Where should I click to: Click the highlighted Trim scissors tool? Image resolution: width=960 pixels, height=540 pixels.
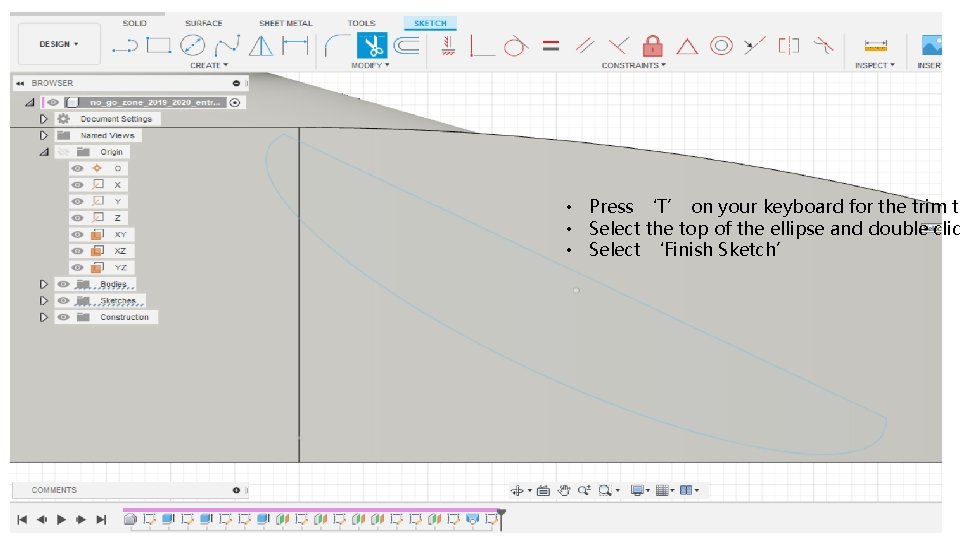tap(372, 46)
